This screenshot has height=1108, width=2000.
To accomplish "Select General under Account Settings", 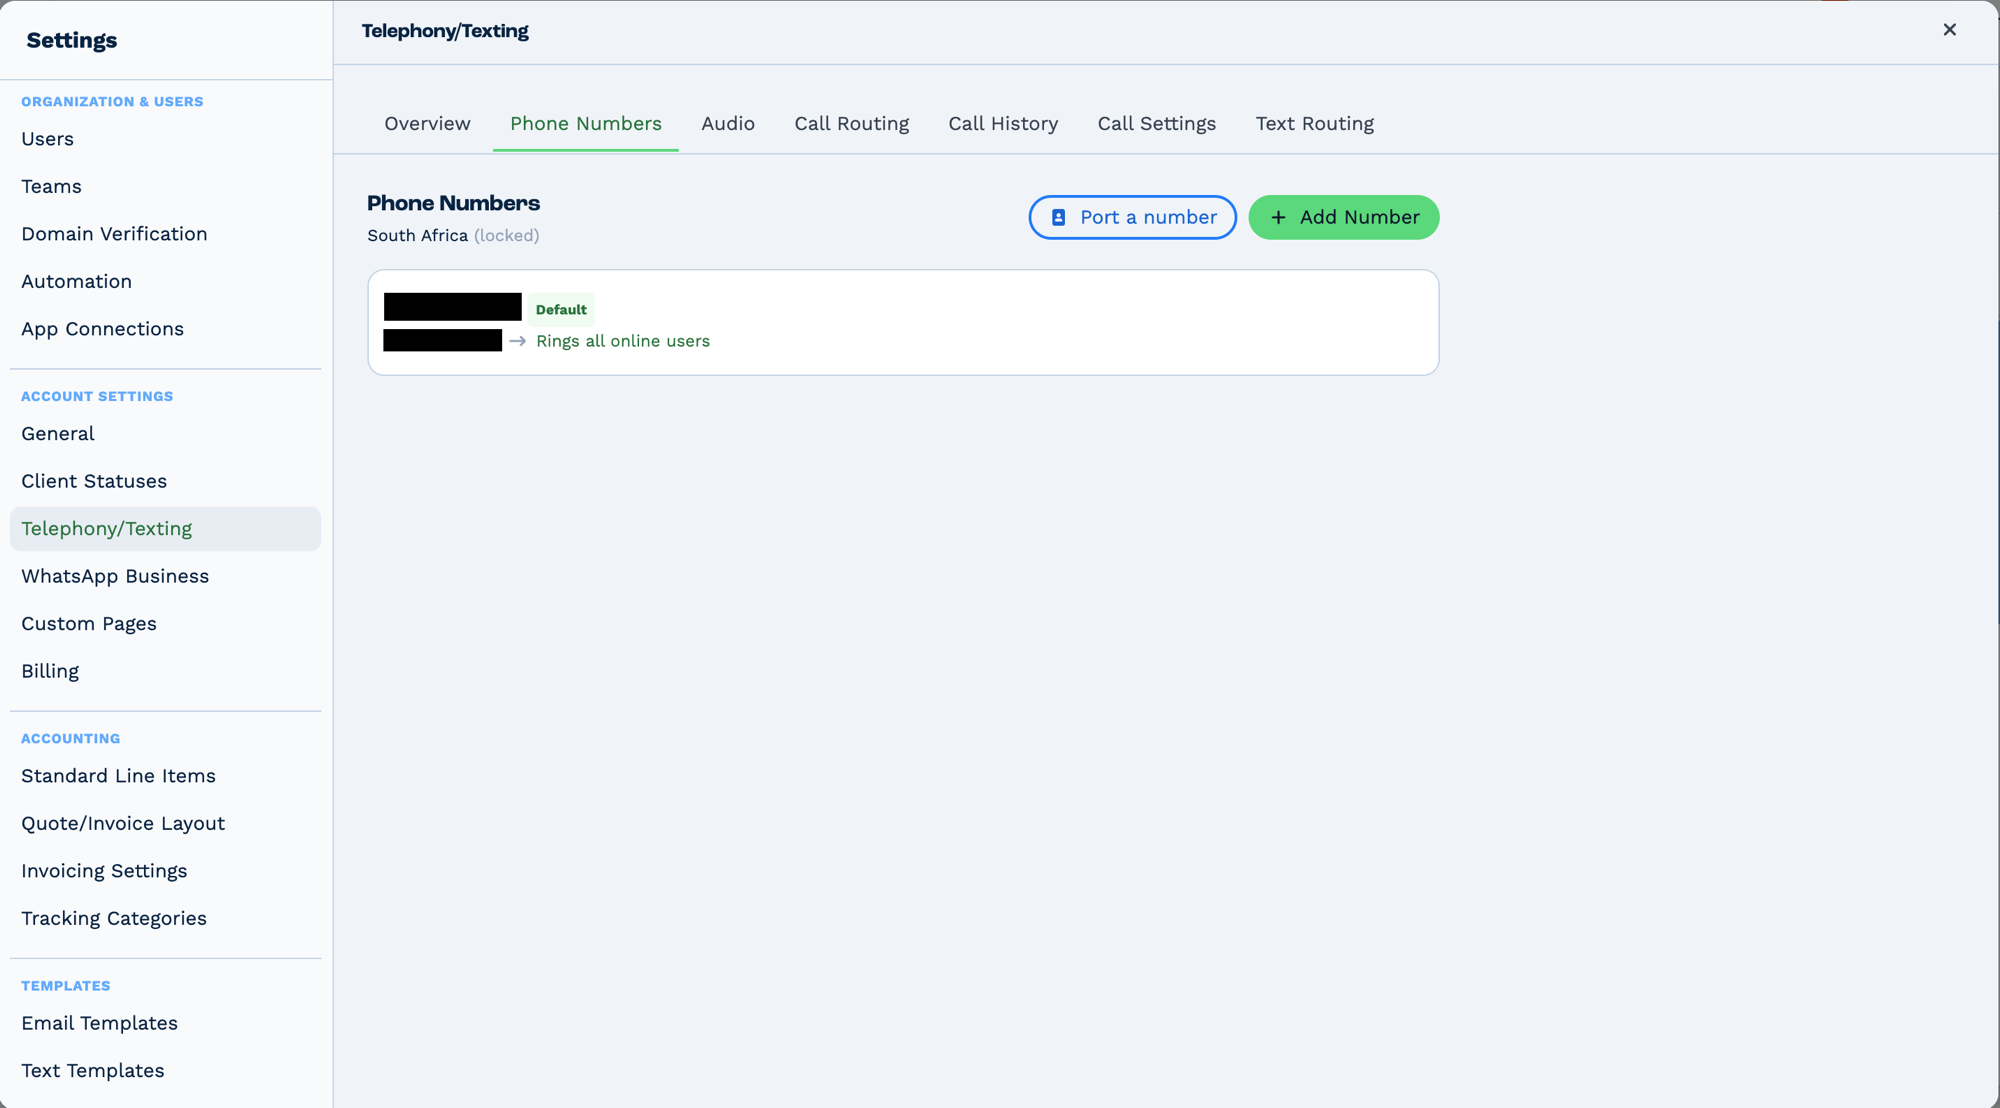I will (165, 434).
